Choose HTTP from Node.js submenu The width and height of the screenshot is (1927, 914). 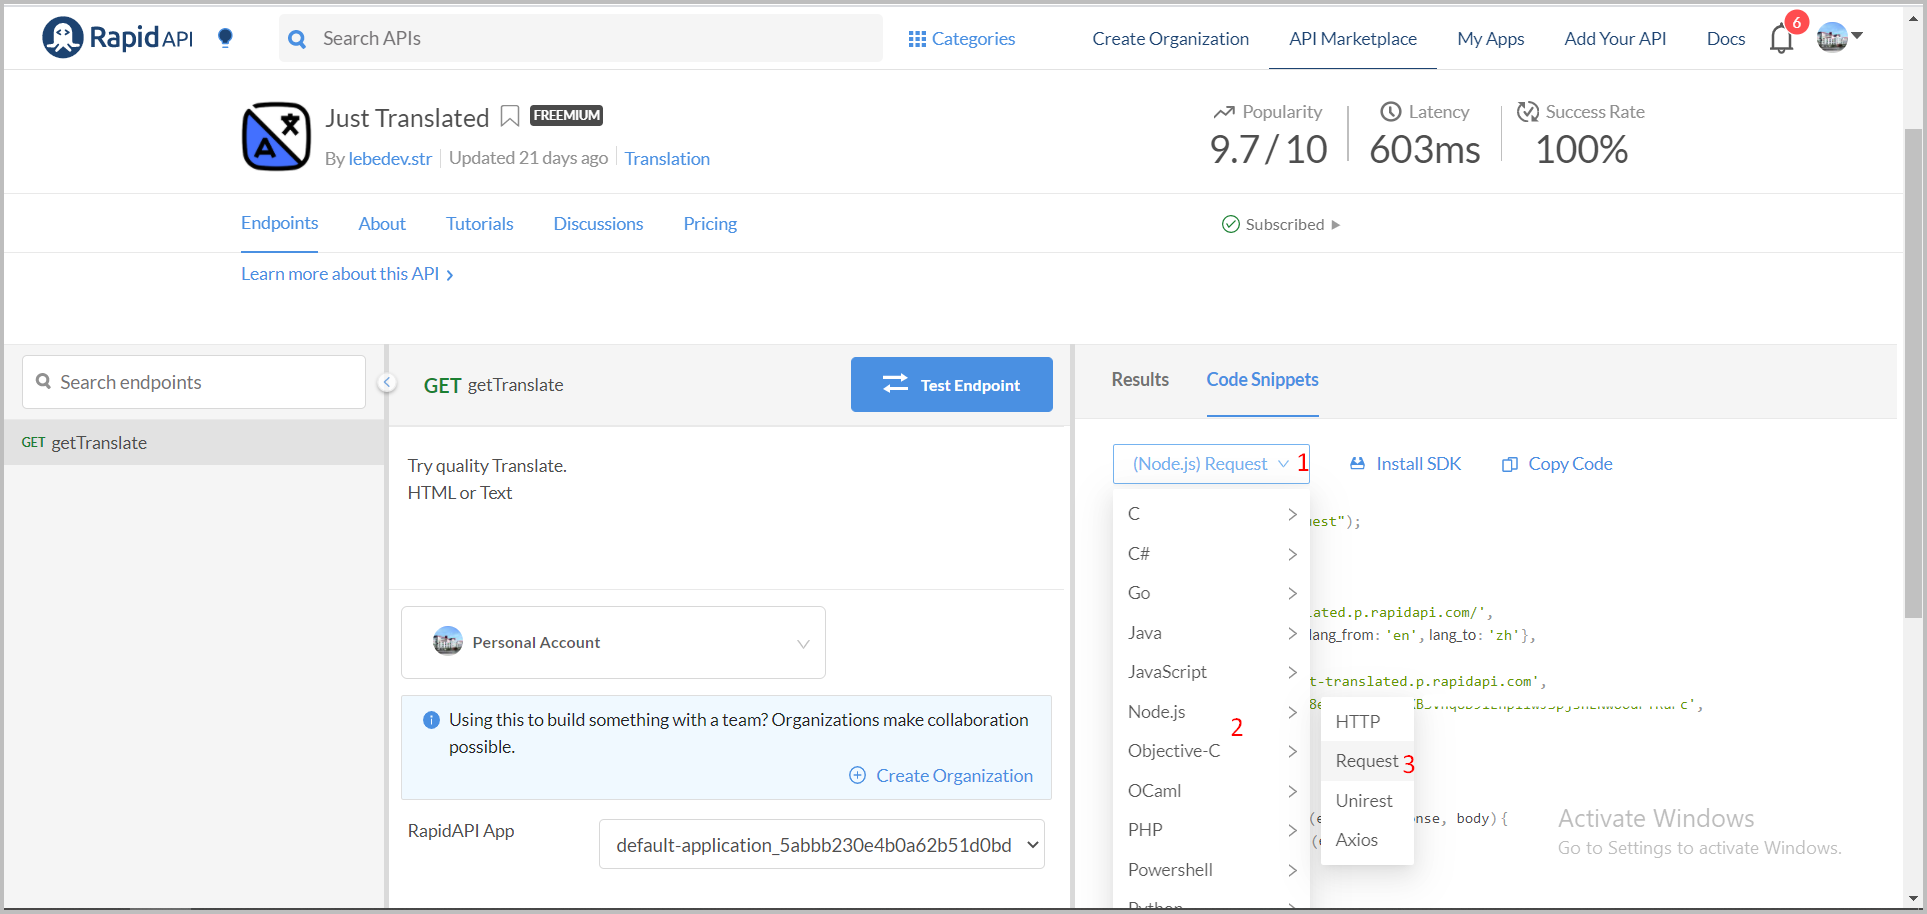tap(1367, 721)
